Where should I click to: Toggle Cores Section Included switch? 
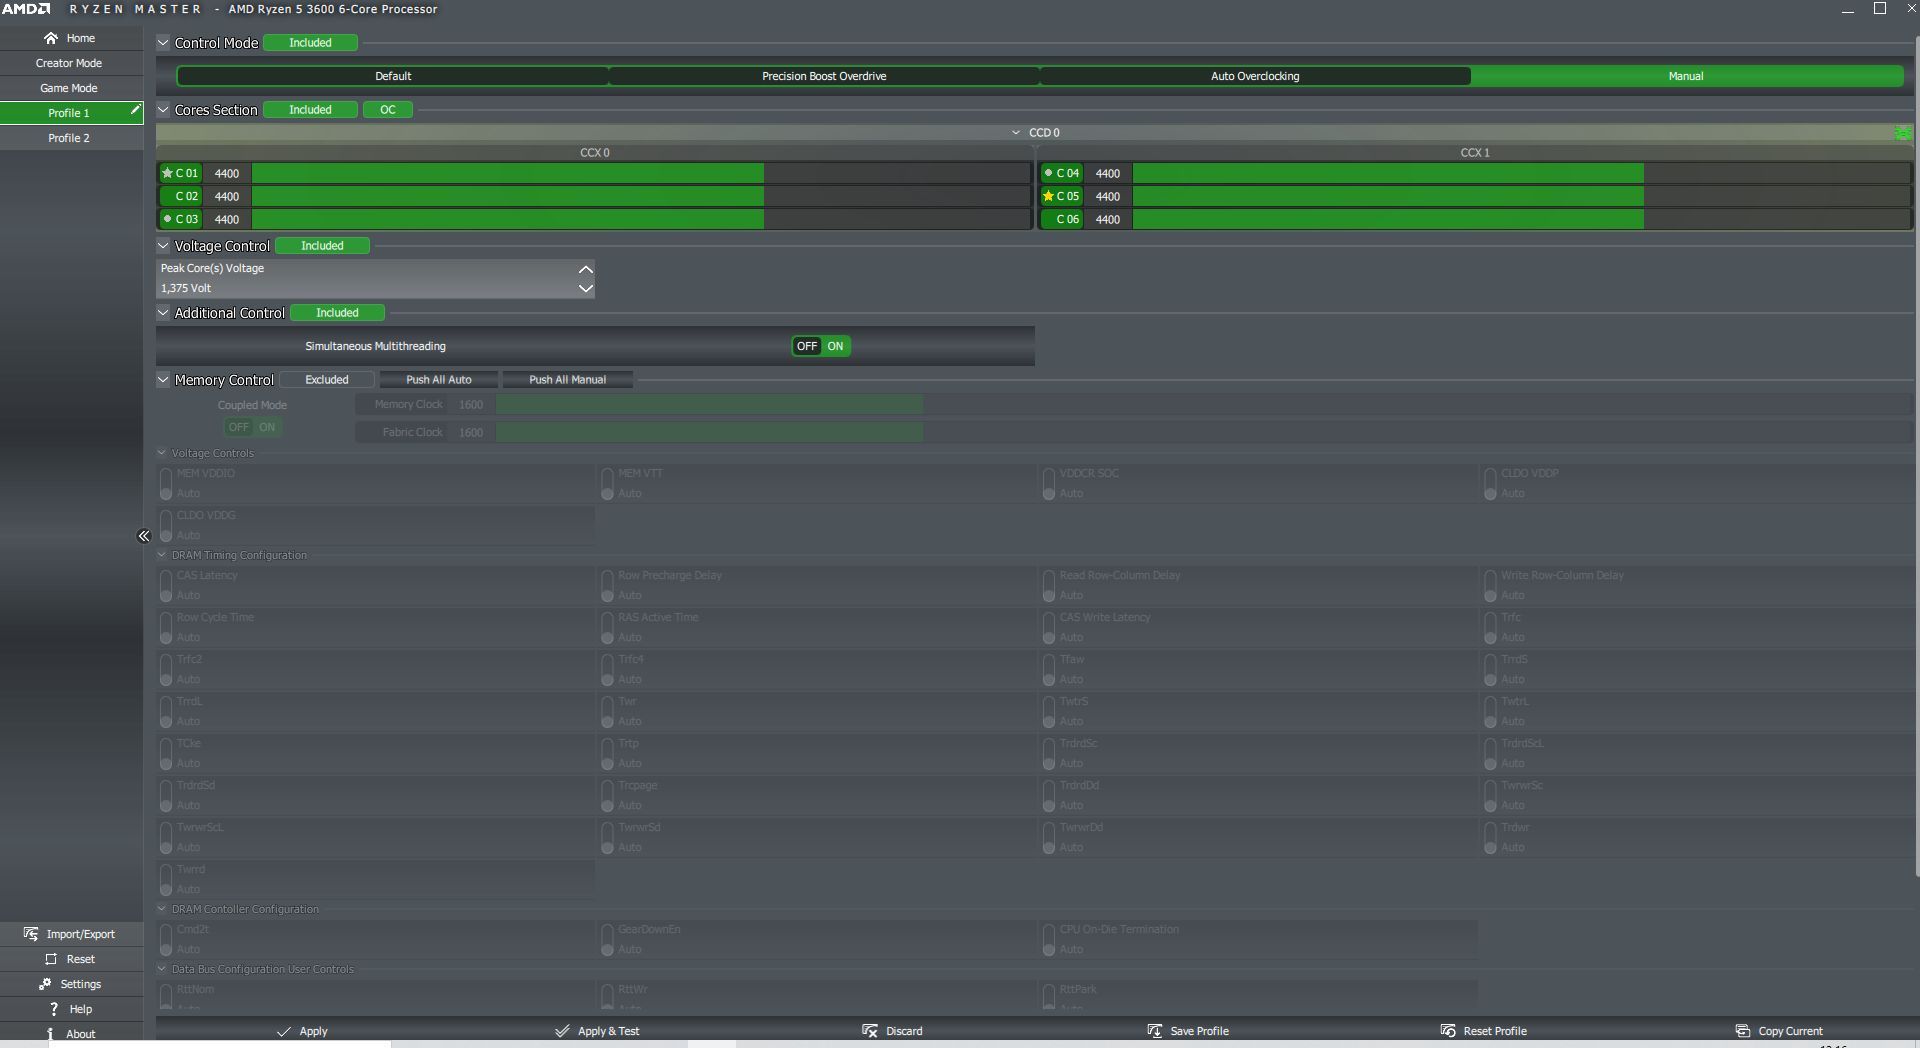click(310, 110)
